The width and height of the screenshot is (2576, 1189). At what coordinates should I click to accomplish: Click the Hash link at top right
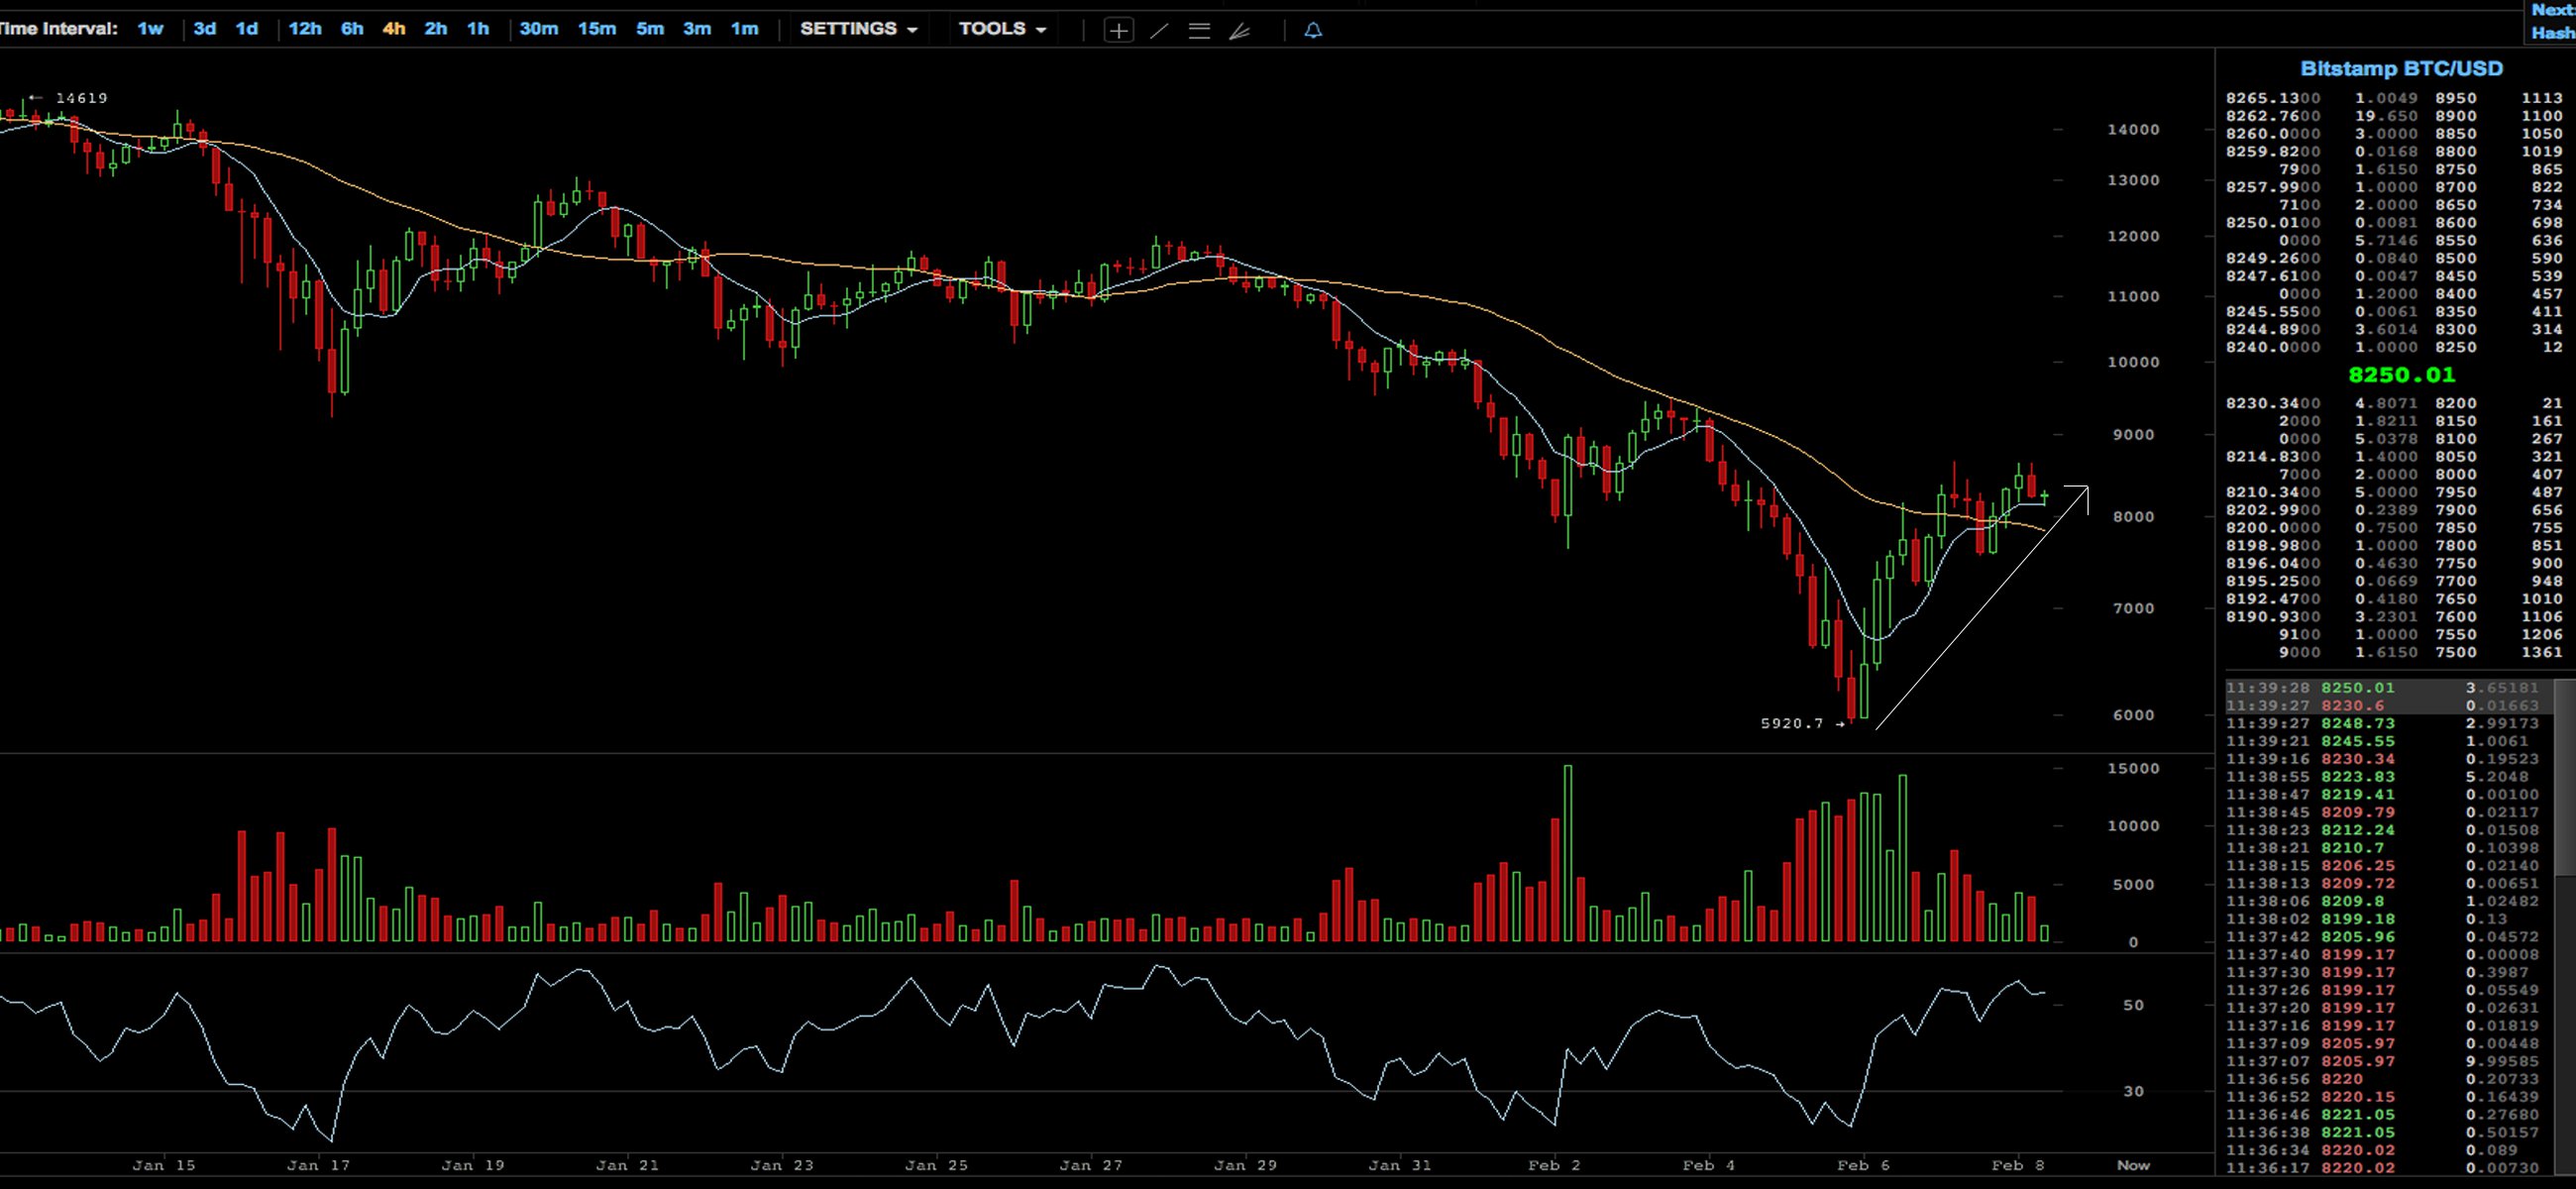pos(2554,33)
